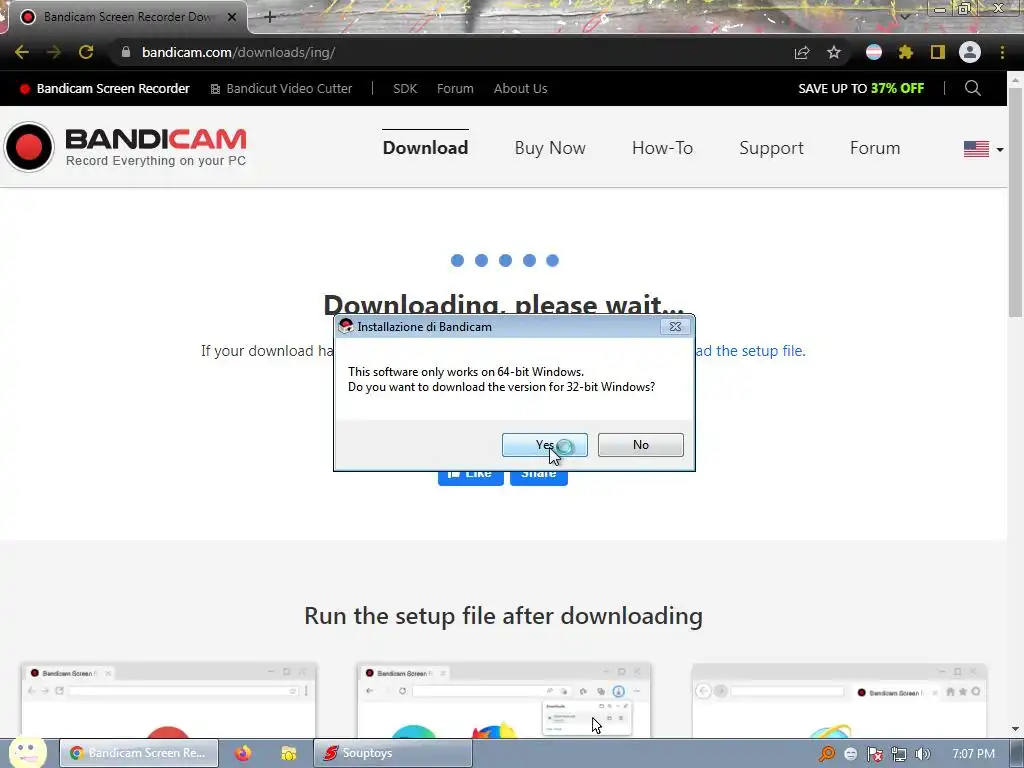Go back with the browser back arrow

22,52
